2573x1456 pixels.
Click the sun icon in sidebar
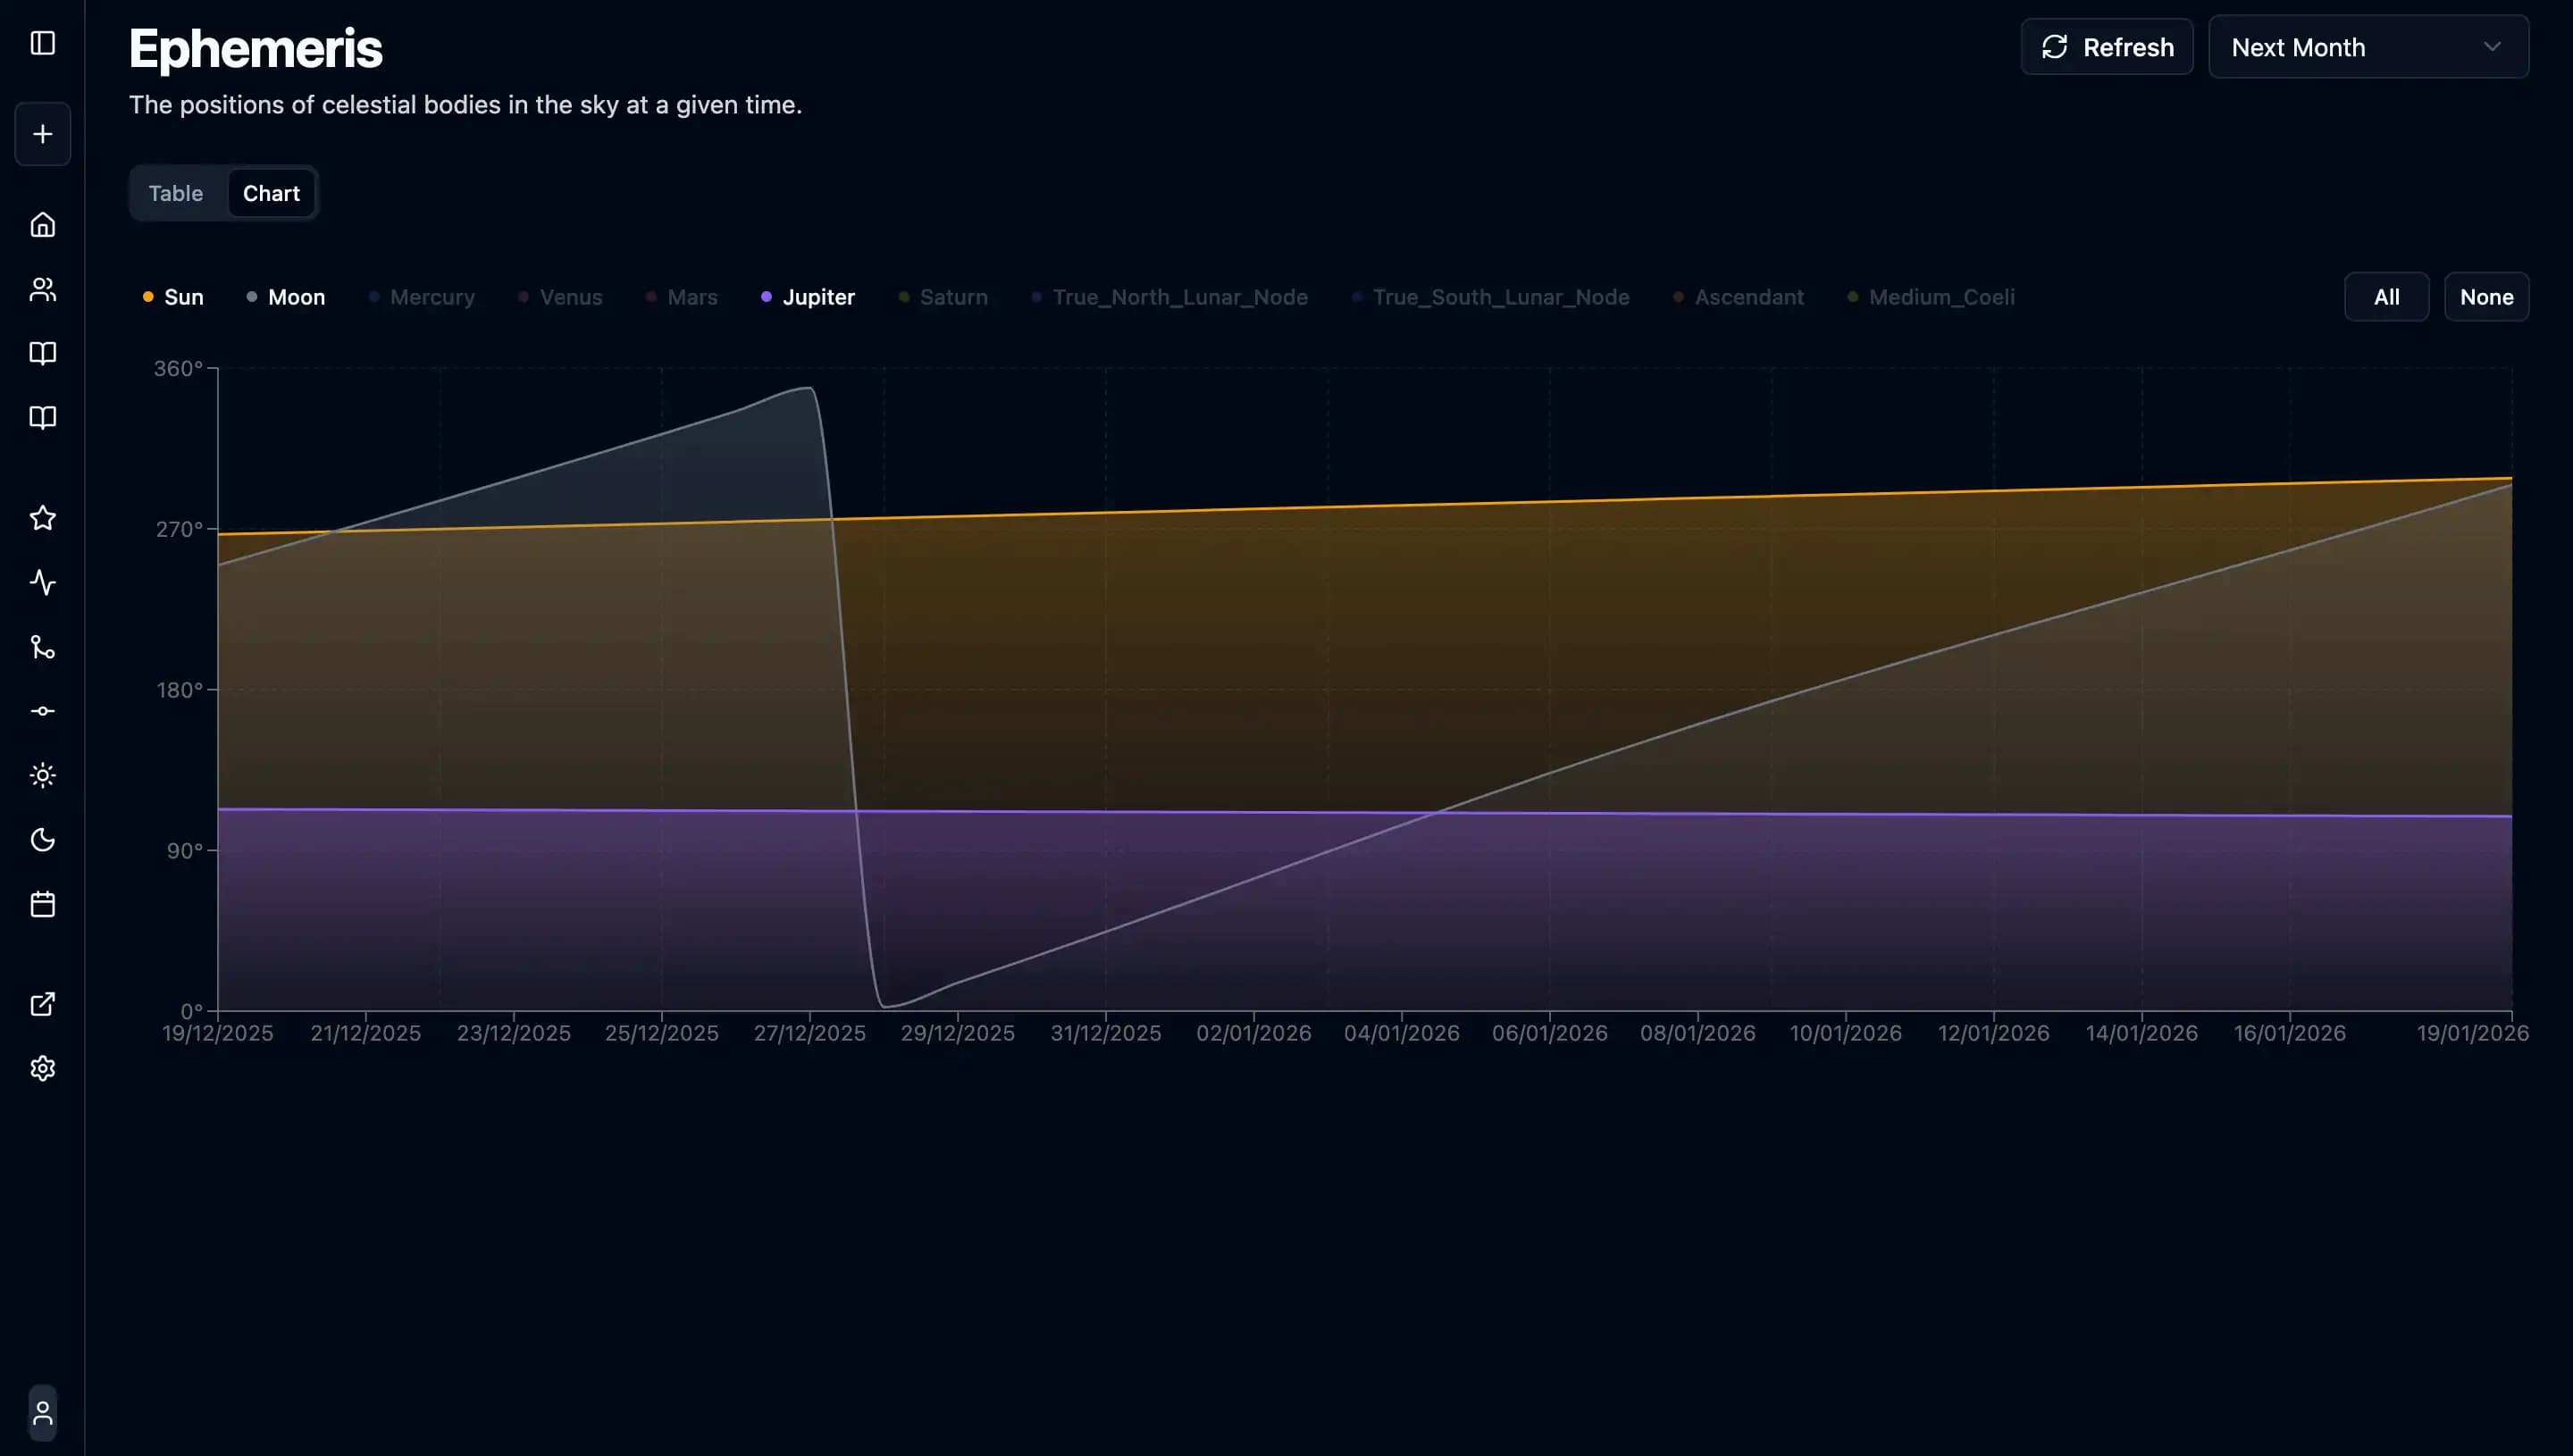click(x=42, y=775)
